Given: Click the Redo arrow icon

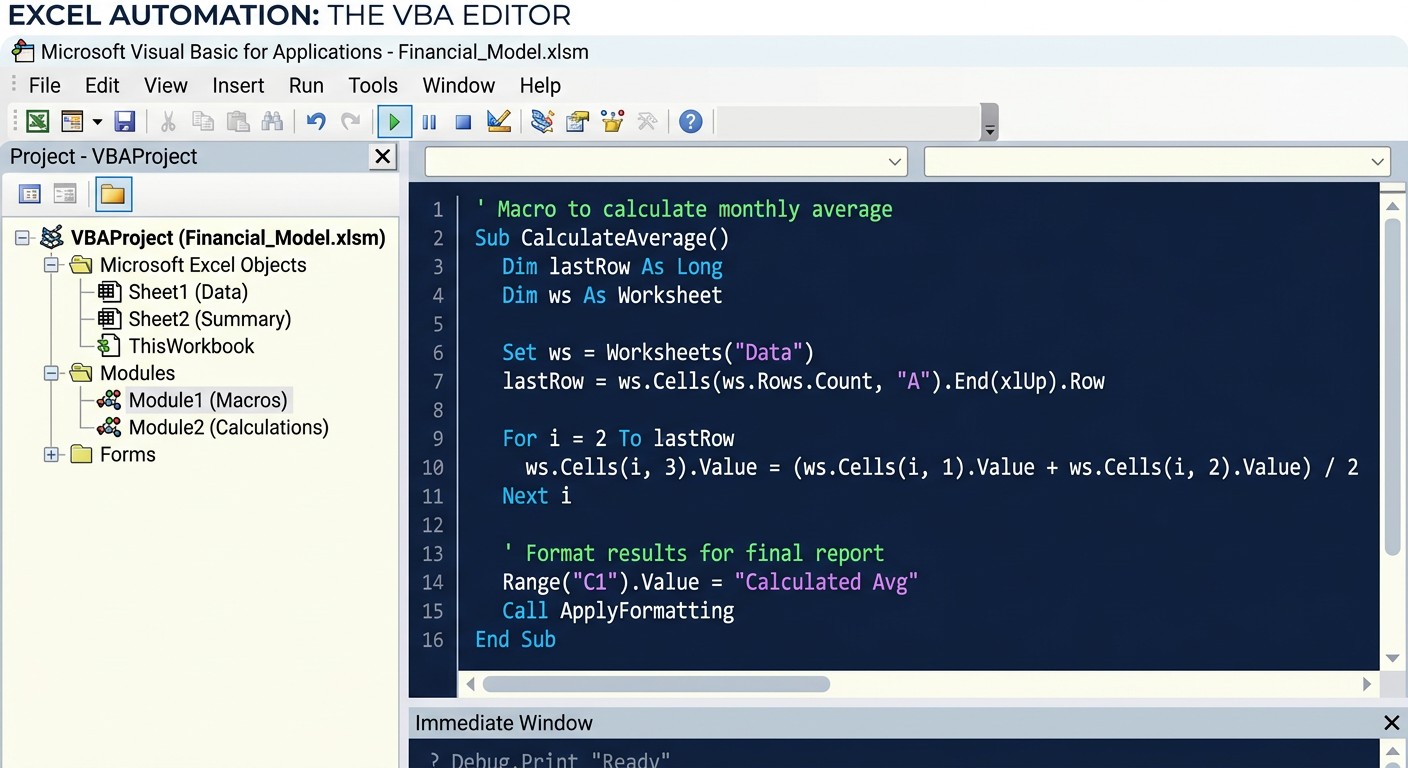Looking at the screenshot, I should coord(350,122).
